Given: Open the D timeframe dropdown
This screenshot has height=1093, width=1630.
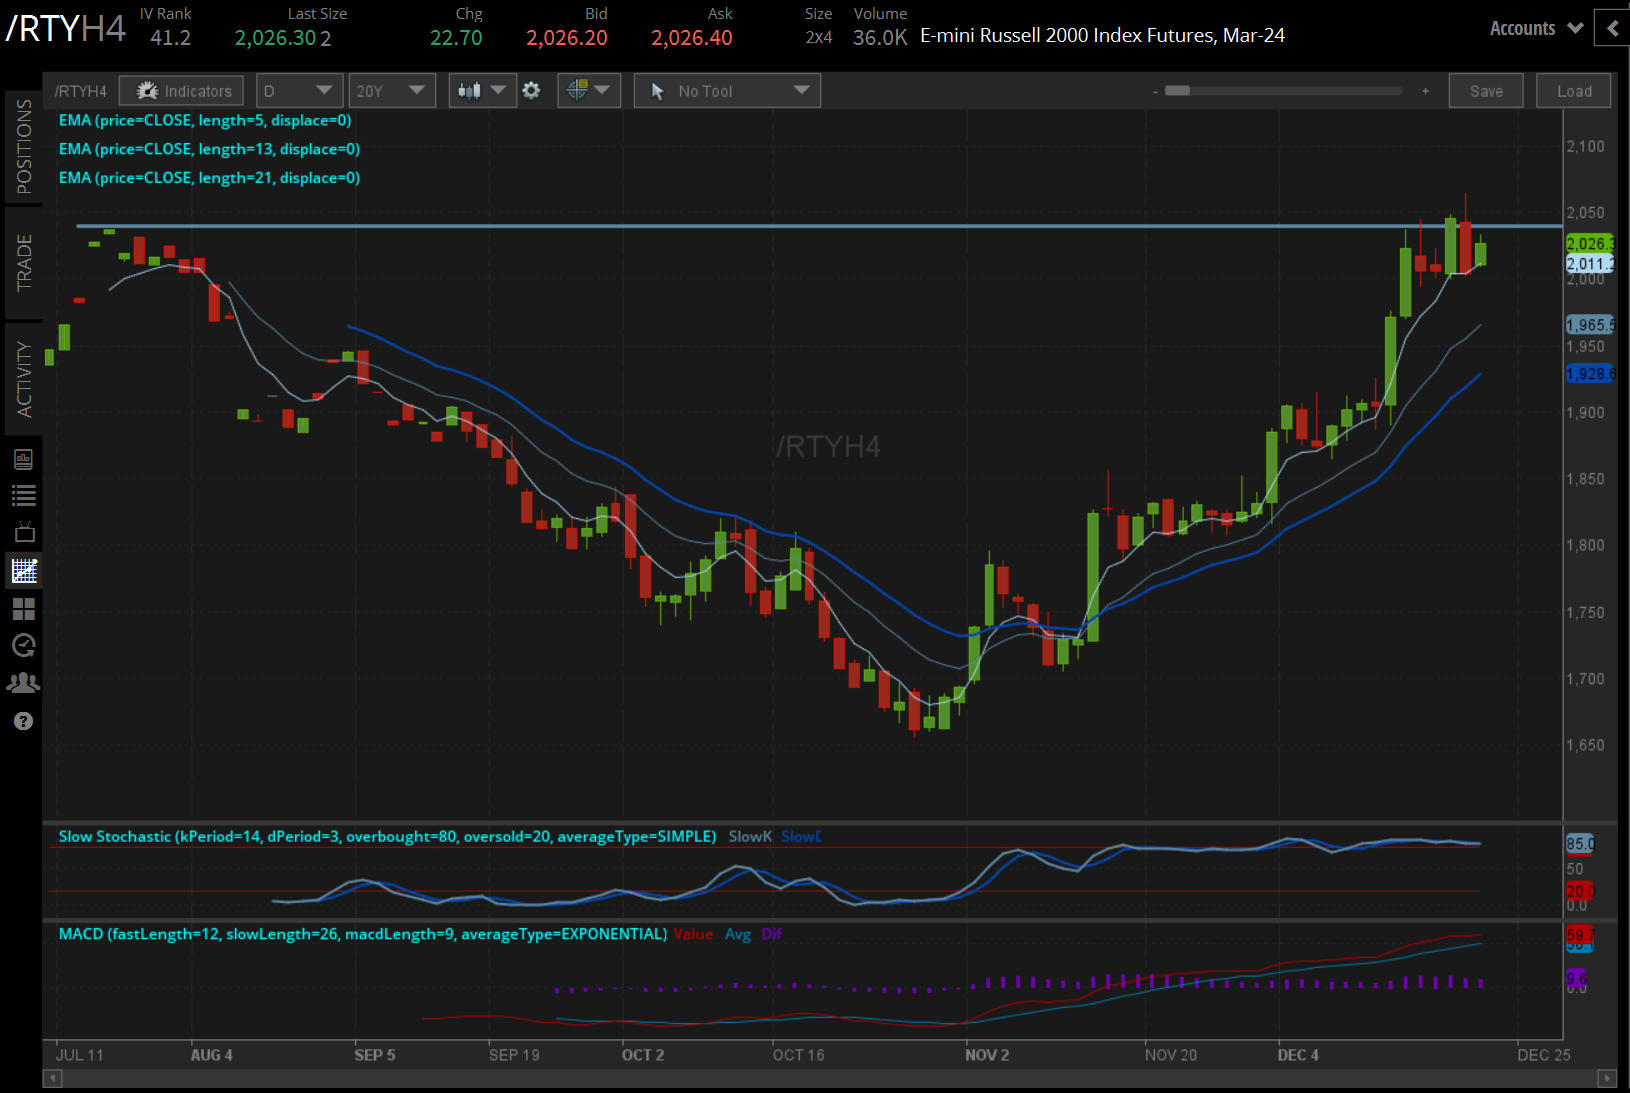Looking at the screenshot, I should coord(299,90).
